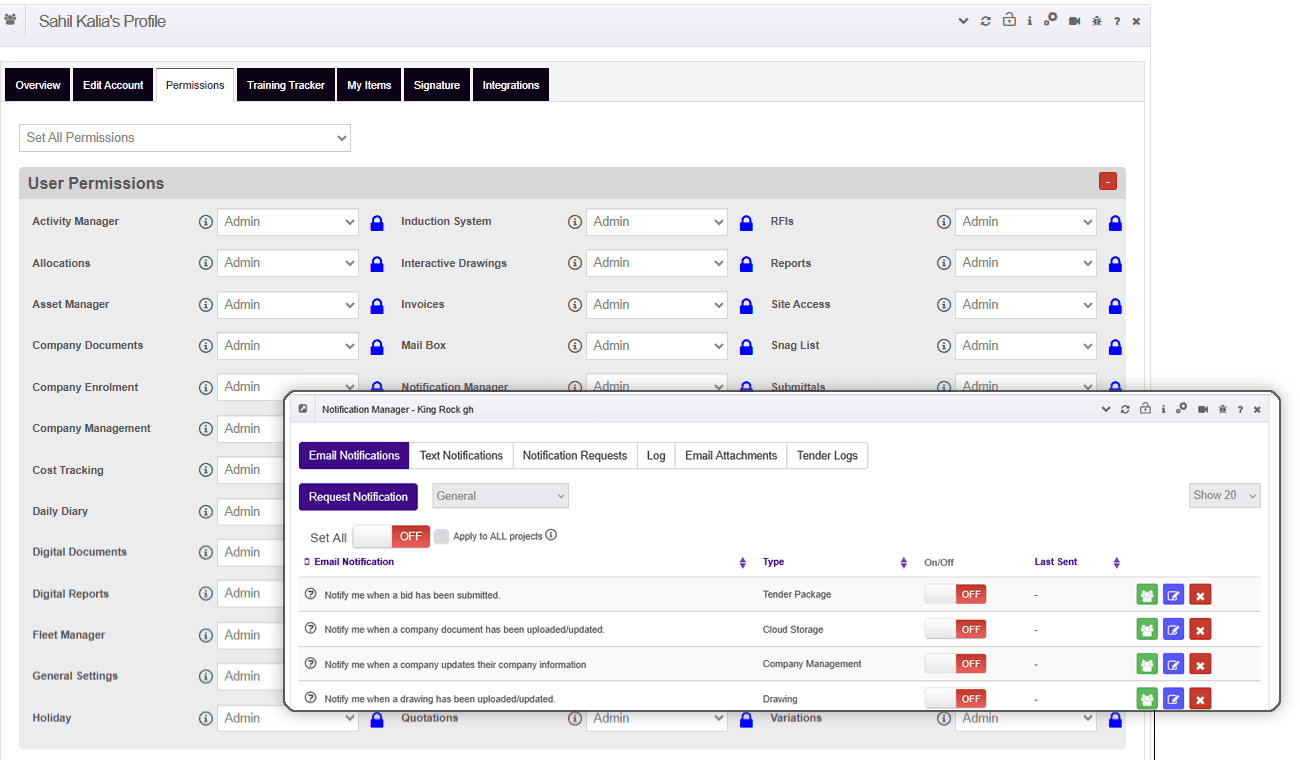Click the bug report icon in Notification Manager
This screenshot has width=1300, height=760.
point(1222,409)
